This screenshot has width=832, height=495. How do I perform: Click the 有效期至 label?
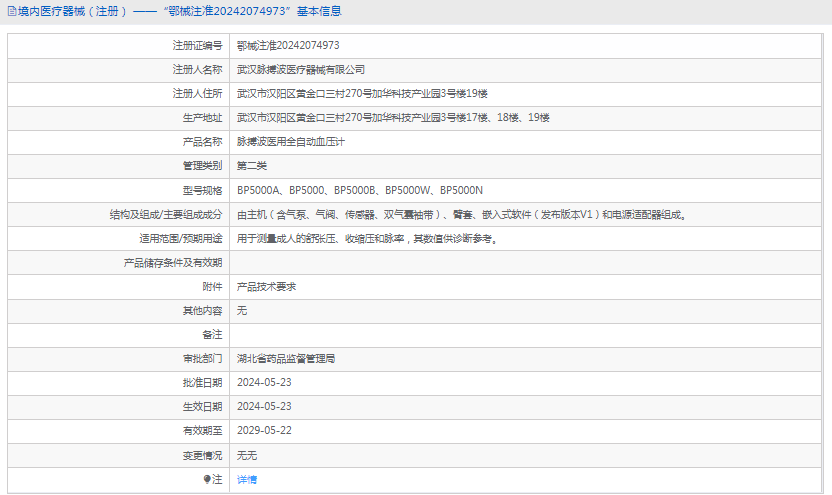coord(203,431)
